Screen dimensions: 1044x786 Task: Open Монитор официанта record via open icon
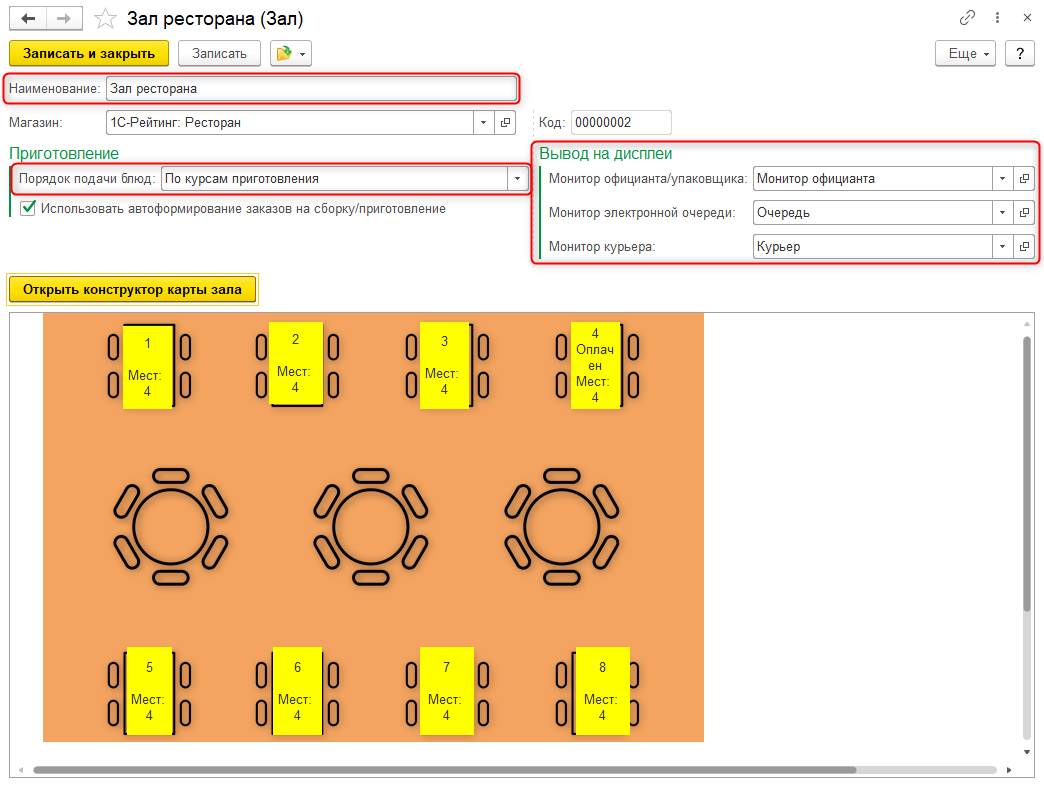[1023, 178]
